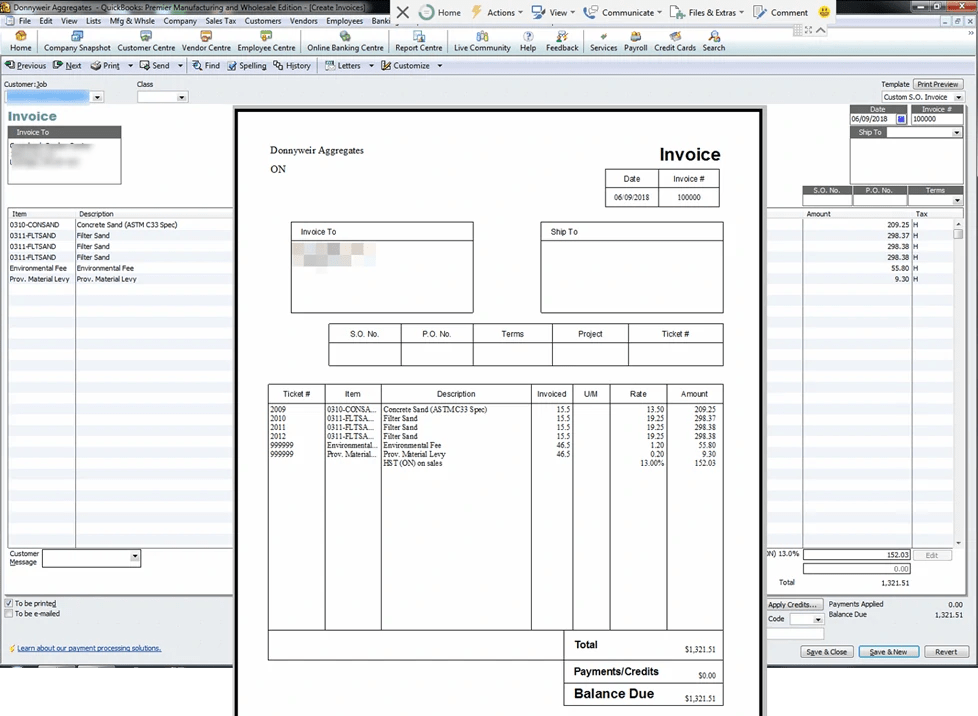Click the smiley feedback icon
Screen dimensions: 978x716
pyautogui.click(x=824, y=12)
